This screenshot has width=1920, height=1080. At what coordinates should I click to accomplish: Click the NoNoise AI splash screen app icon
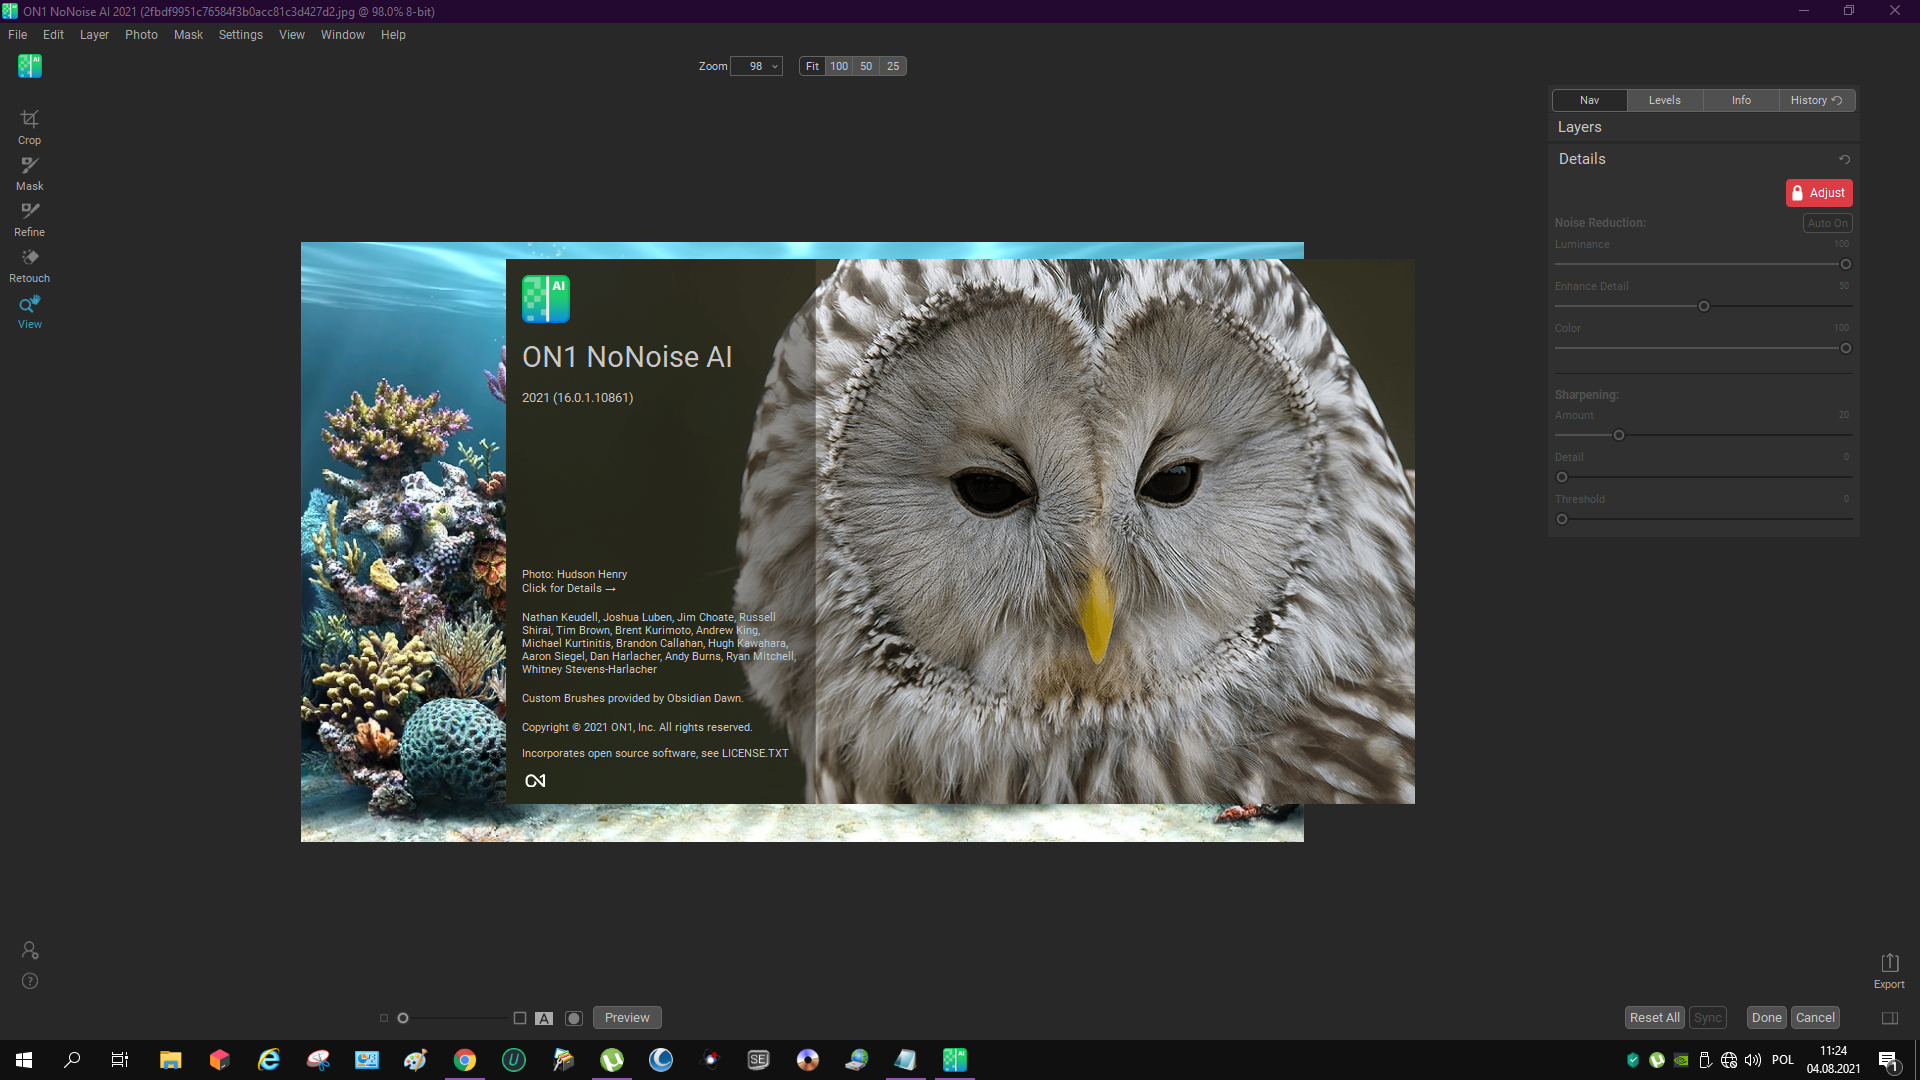[x=546, y=299]
